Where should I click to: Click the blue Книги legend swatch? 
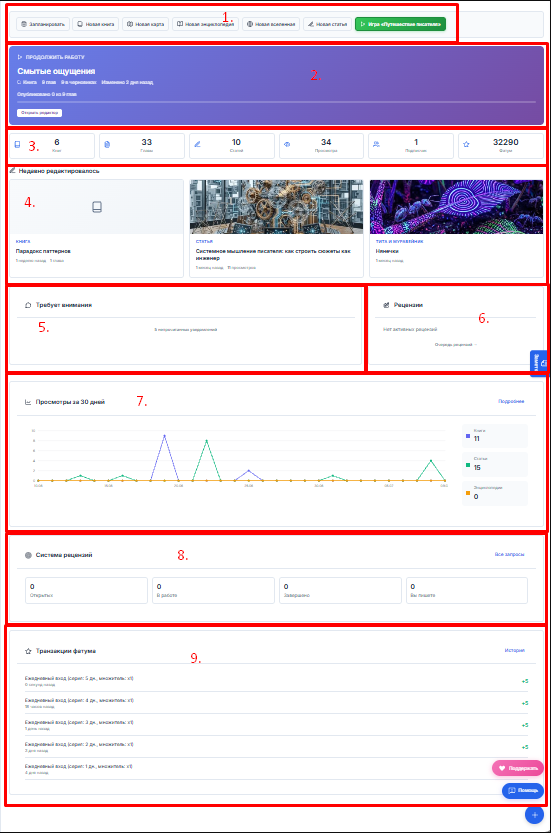[468, 436]
